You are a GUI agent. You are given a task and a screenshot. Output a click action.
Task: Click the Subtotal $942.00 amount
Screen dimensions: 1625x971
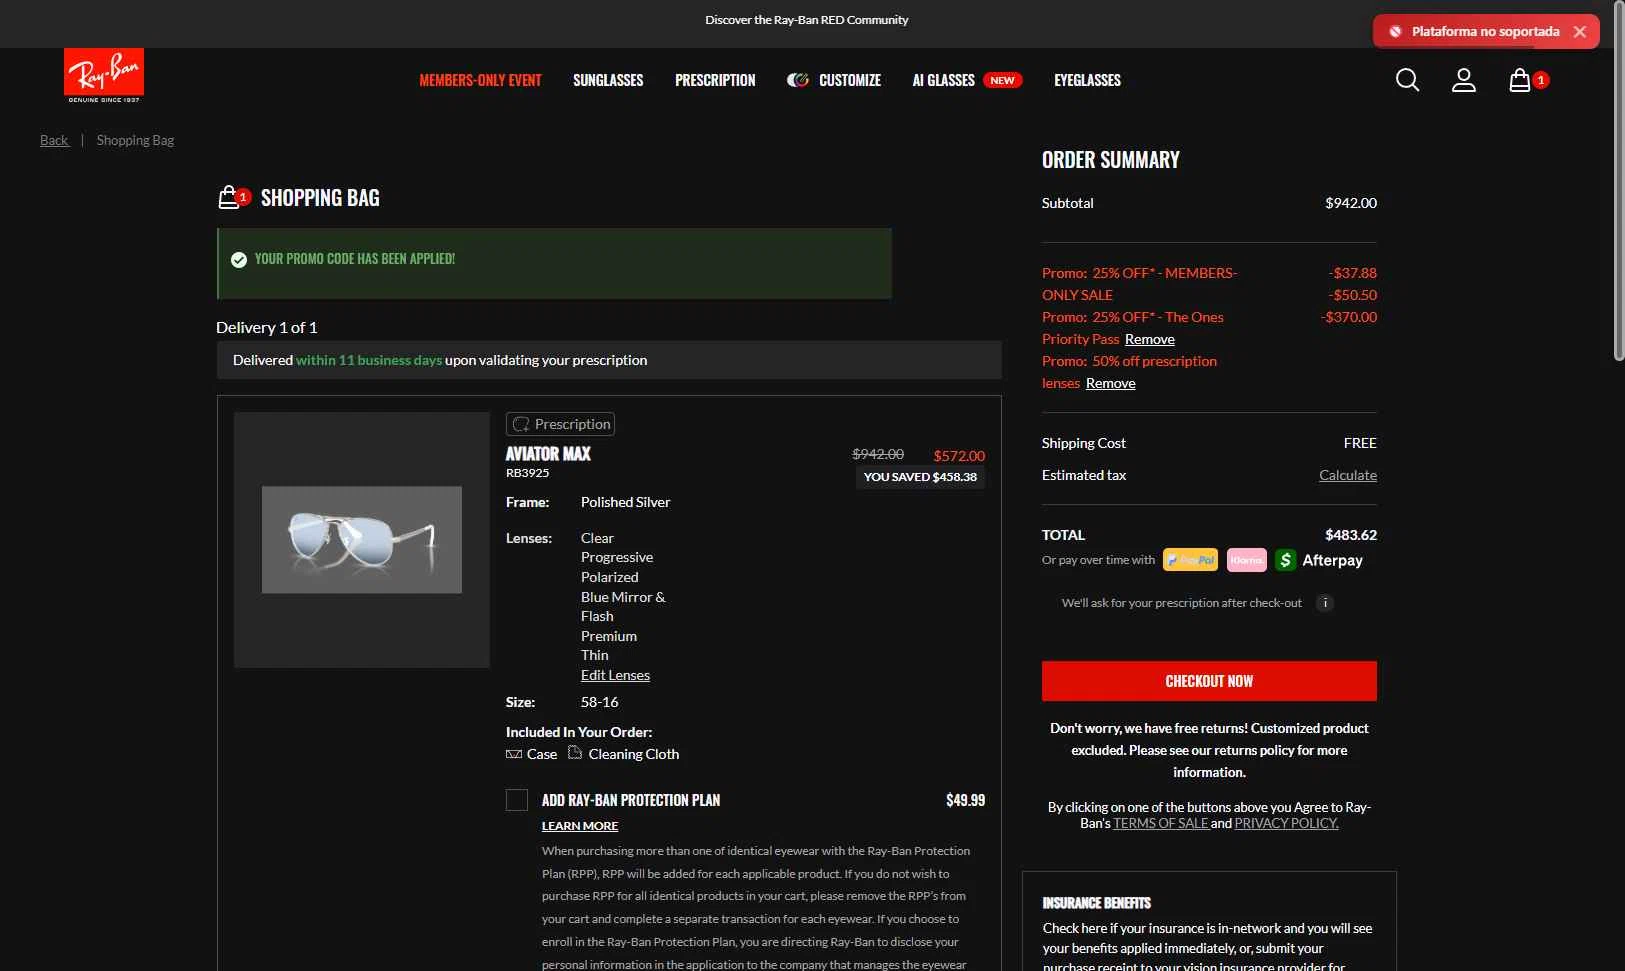[x=1351, y=203]
